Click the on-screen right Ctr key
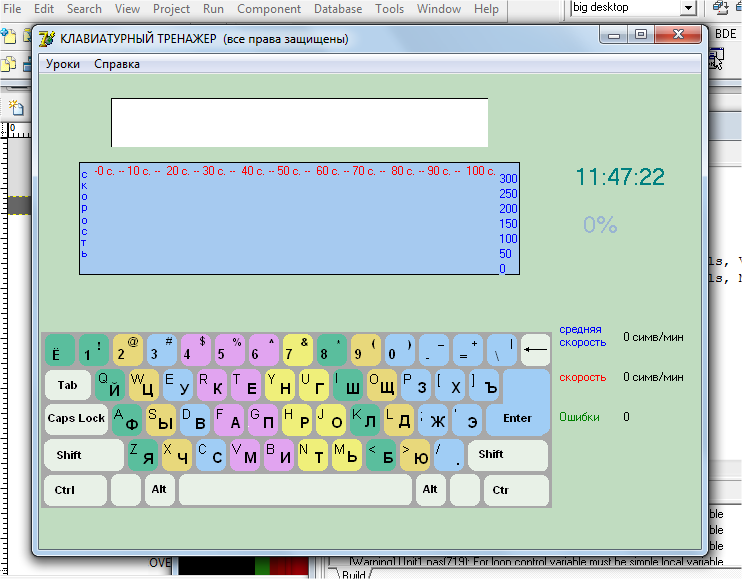 [x=517, y=490]
